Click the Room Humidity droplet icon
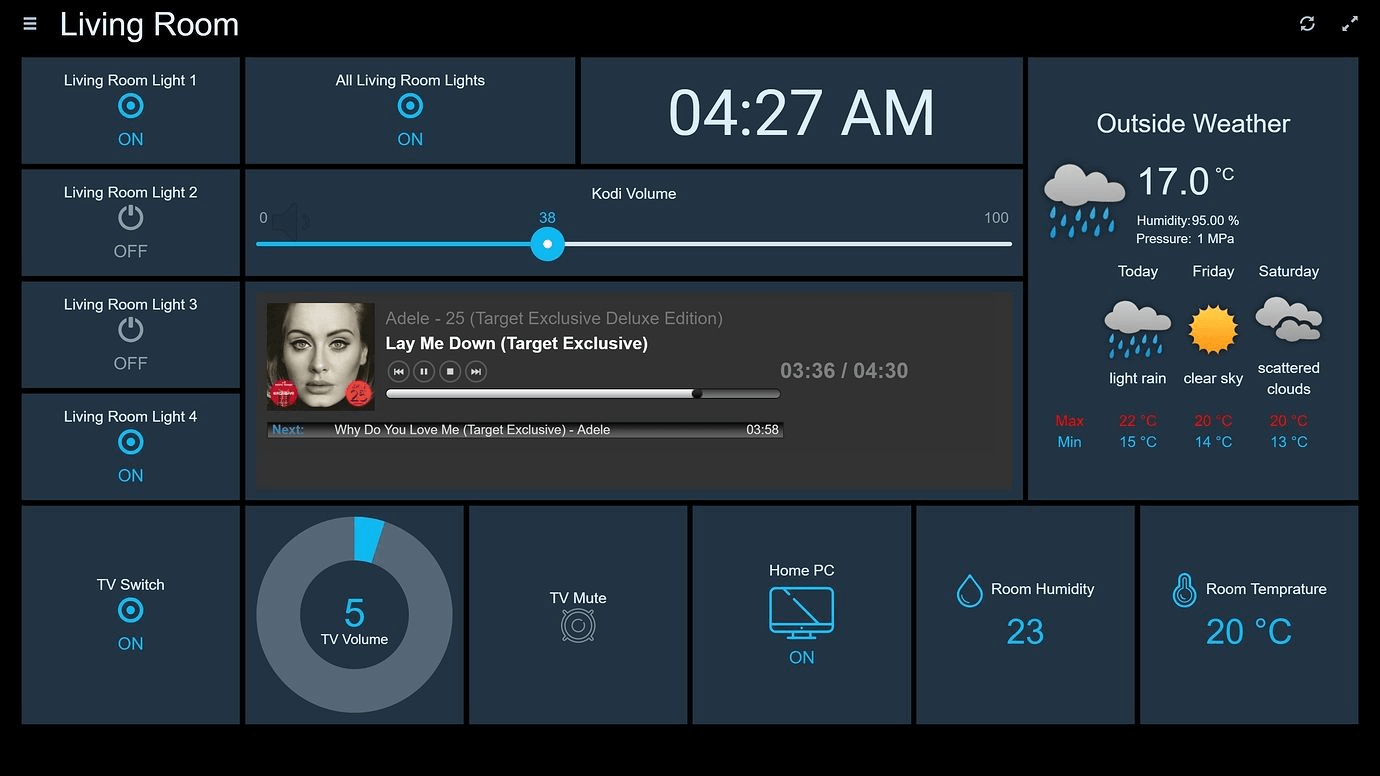Viewport: 1380px width, 776px height. coord(969,590)
